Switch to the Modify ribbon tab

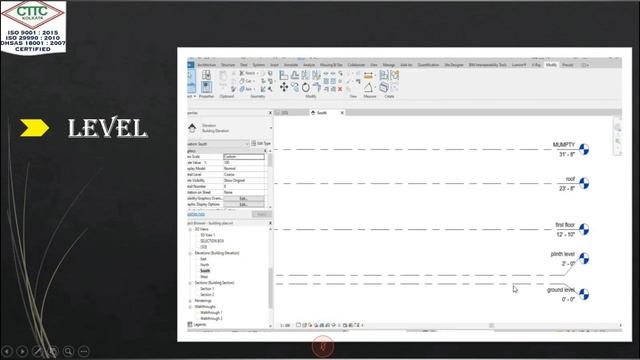tap(551, 65)
